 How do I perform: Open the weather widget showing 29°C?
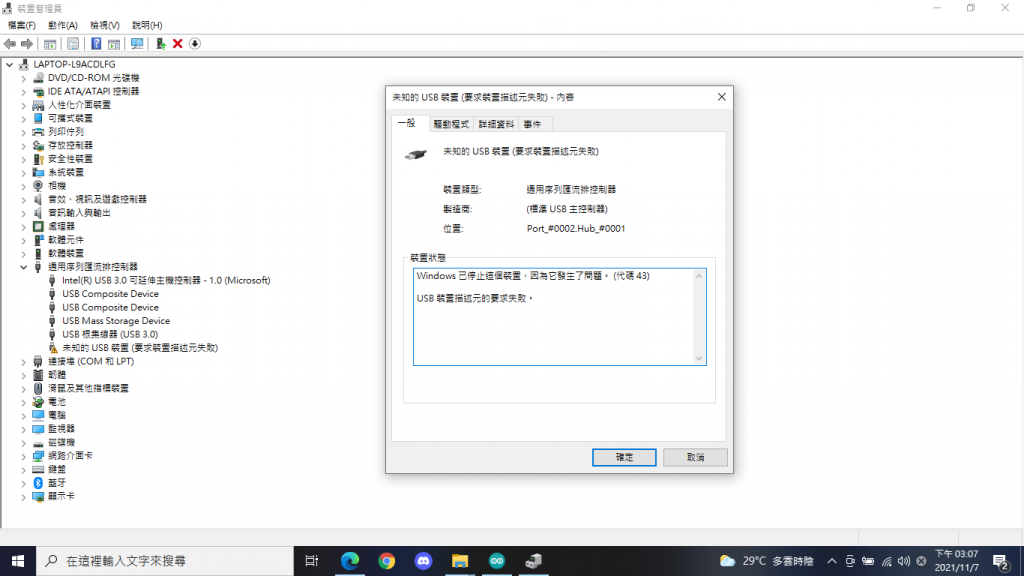[x=766, y=561]
